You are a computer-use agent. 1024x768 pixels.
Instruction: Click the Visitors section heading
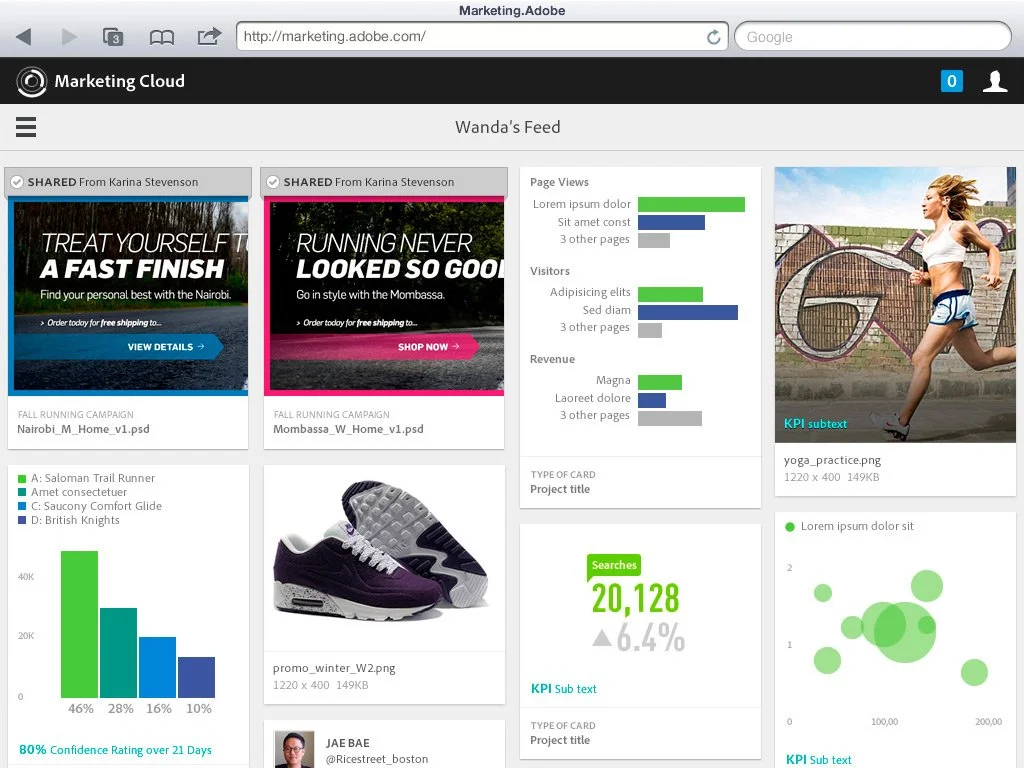pos(550,271)
